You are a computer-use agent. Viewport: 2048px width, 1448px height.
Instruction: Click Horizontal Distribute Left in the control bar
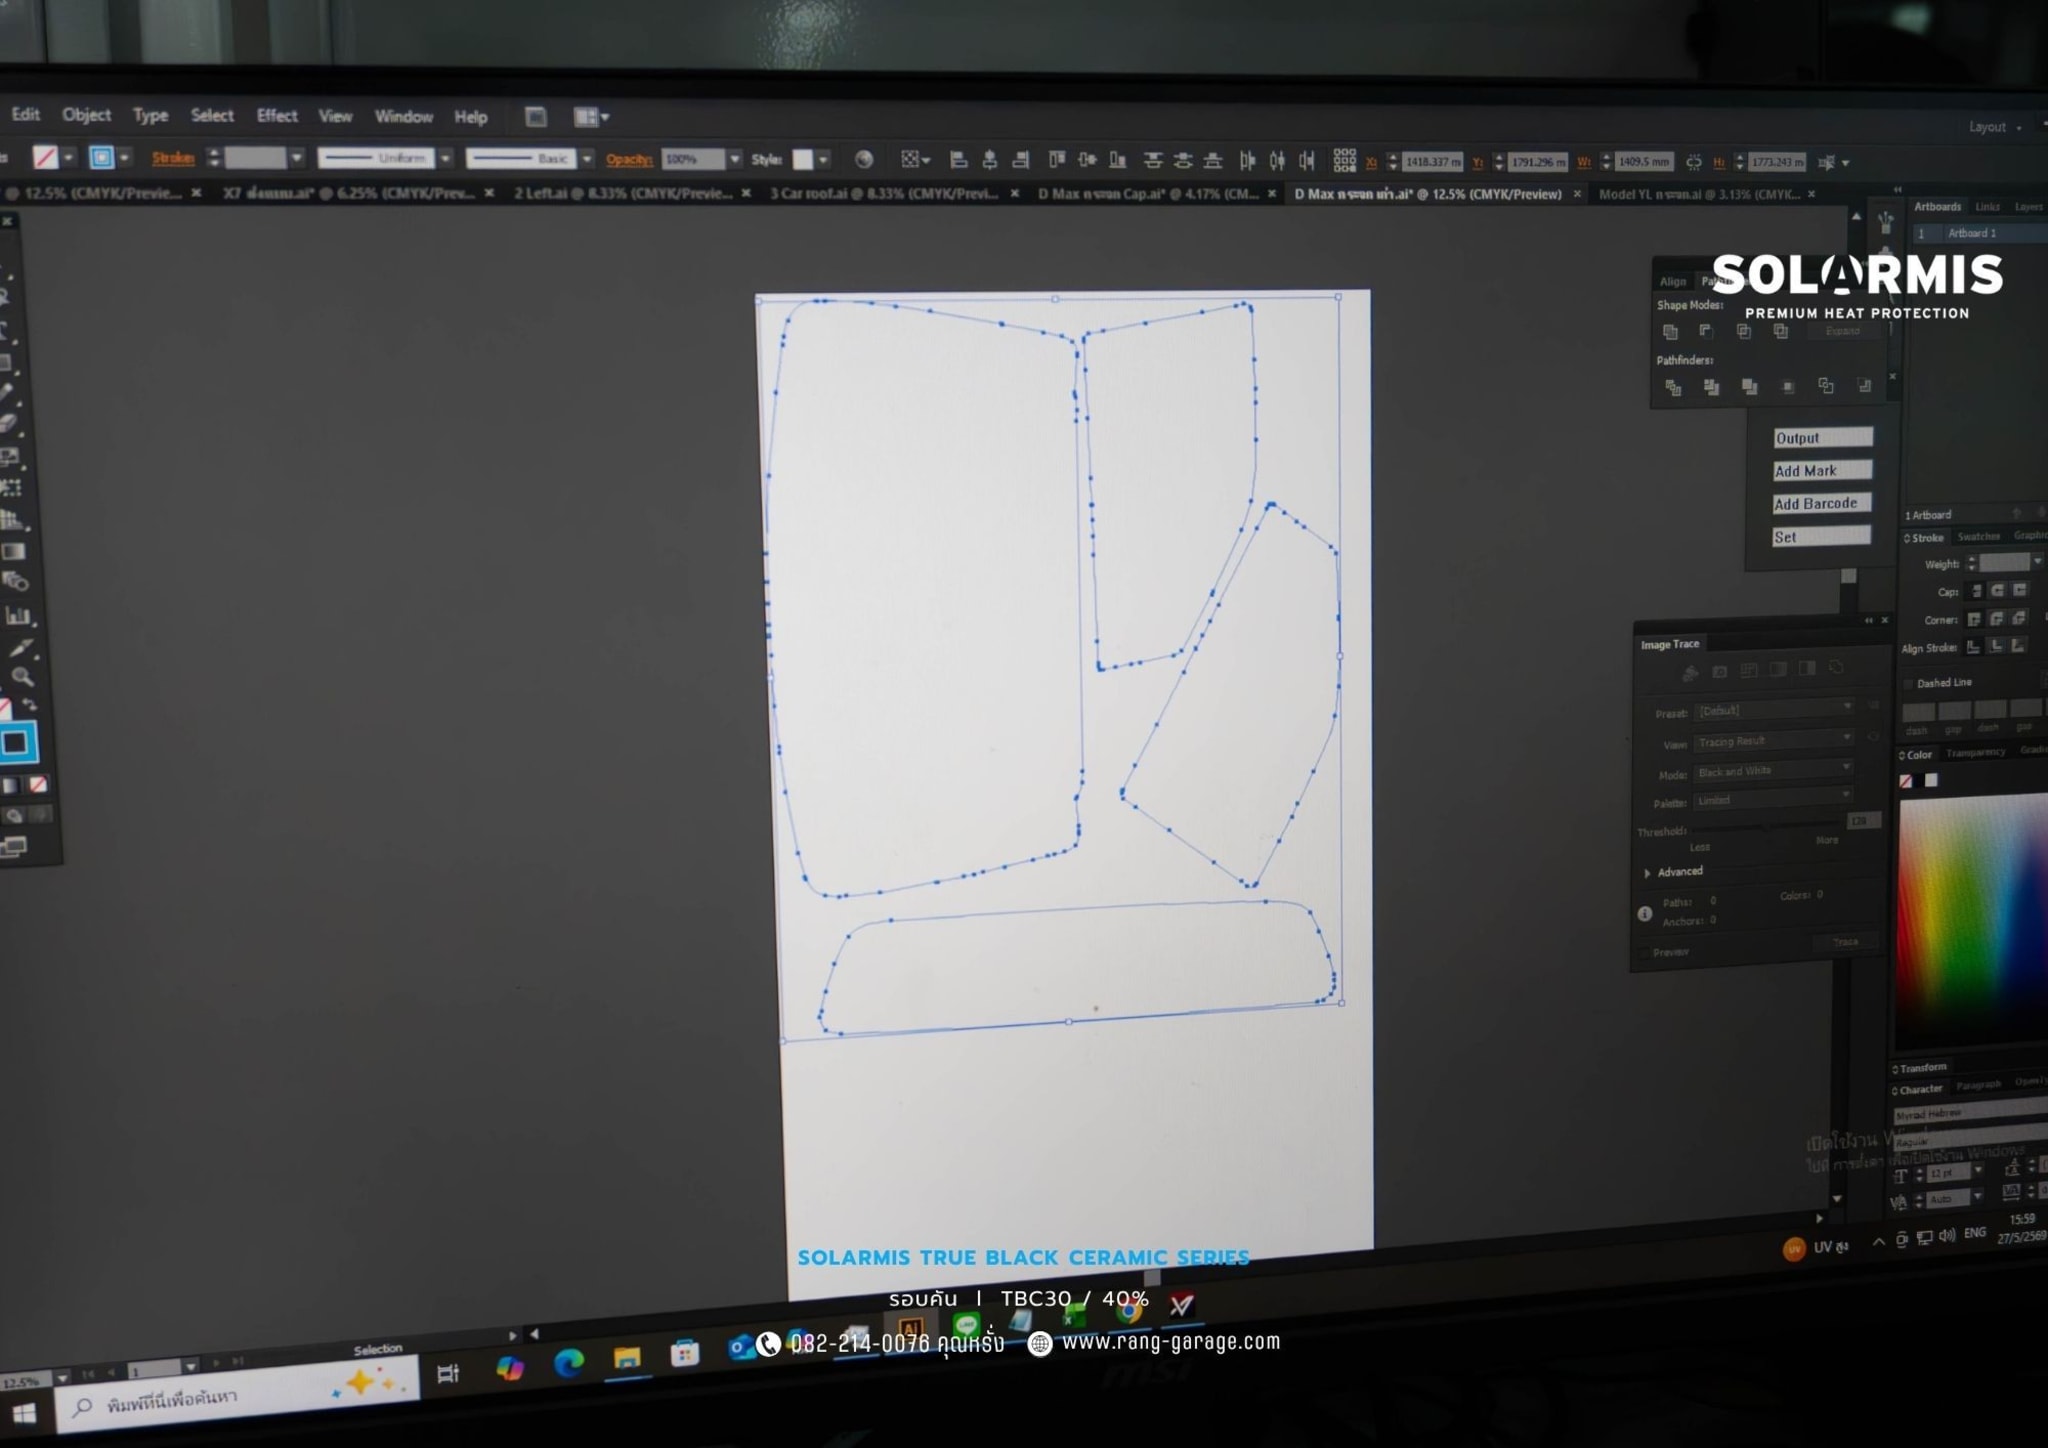coord(1247,160)
